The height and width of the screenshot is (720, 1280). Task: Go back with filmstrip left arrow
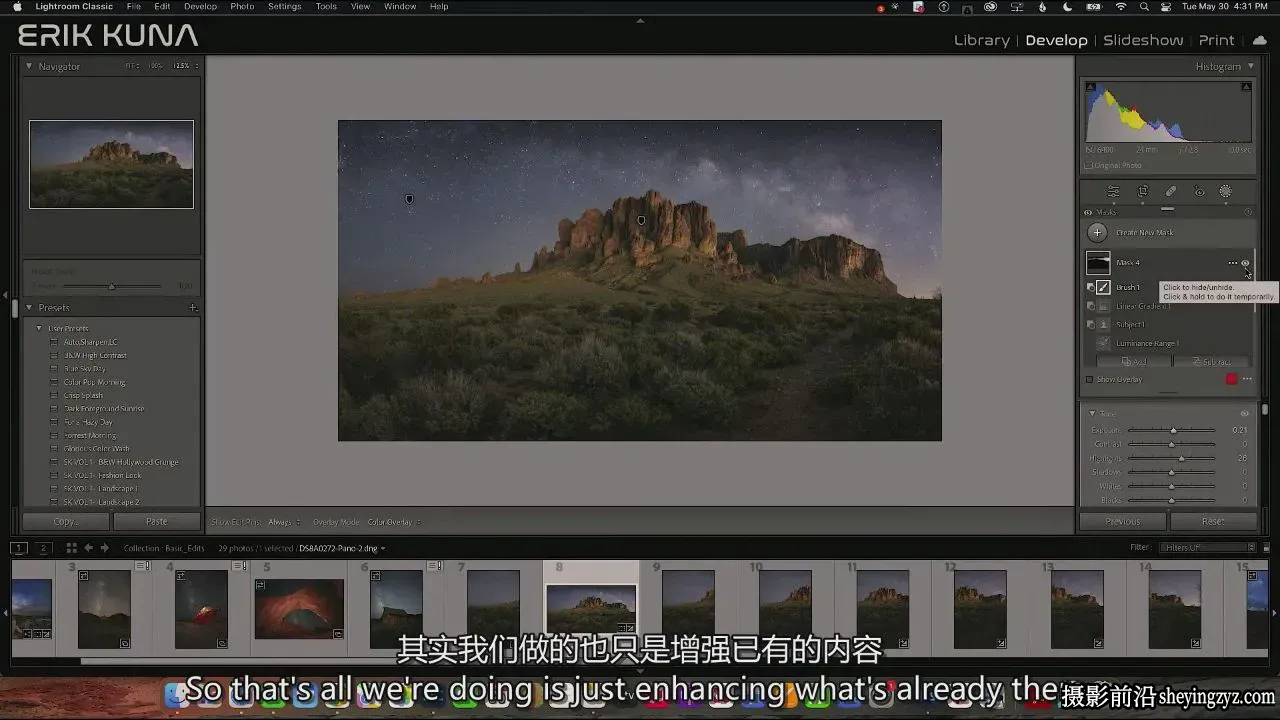click(x=88, y=548)
